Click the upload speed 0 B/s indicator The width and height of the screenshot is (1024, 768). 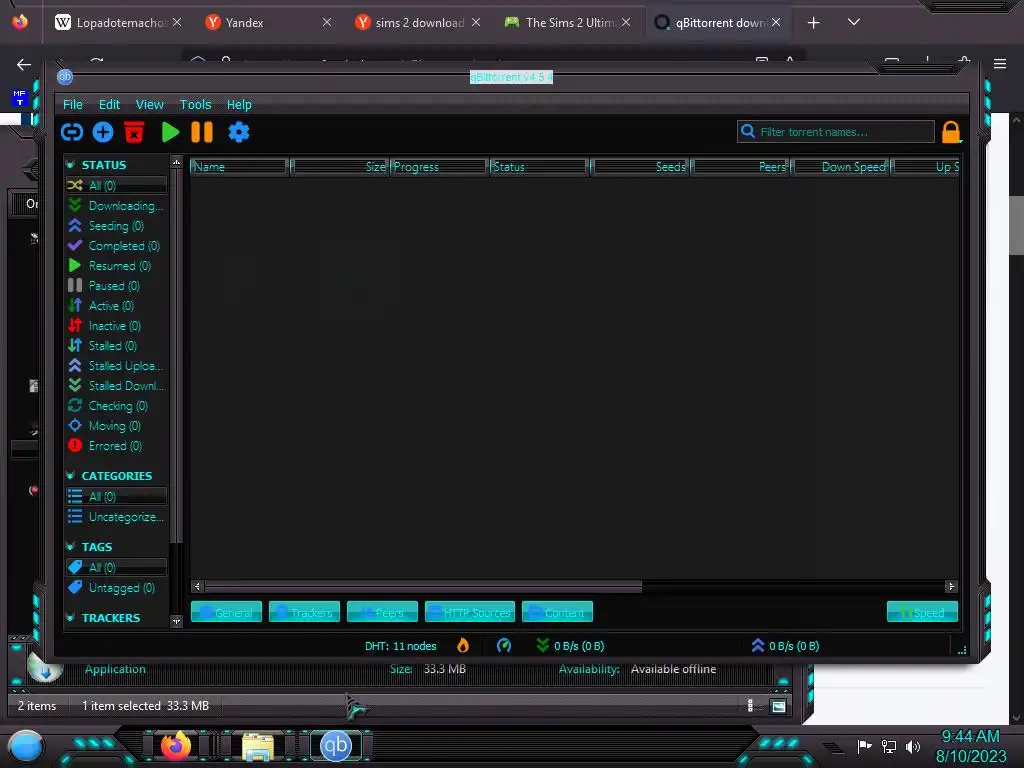pyautogui.click(x=785, y=646)
